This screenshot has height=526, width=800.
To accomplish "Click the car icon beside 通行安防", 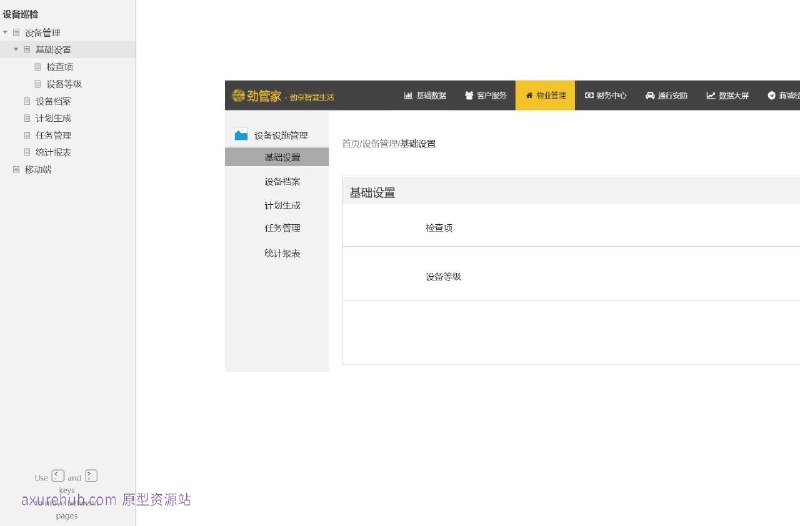I will pyautogui.click(x=650, y=95).
